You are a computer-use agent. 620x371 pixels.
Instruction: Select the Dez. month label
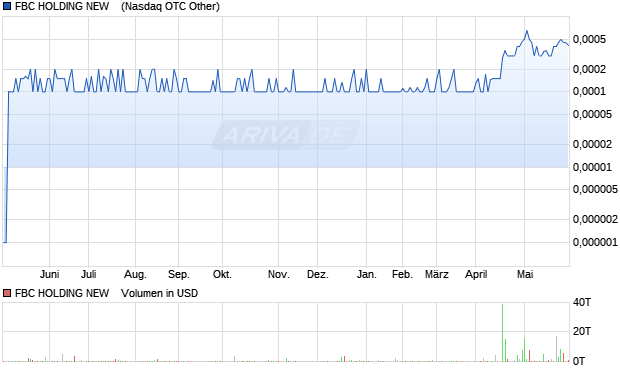pos(318,274)
